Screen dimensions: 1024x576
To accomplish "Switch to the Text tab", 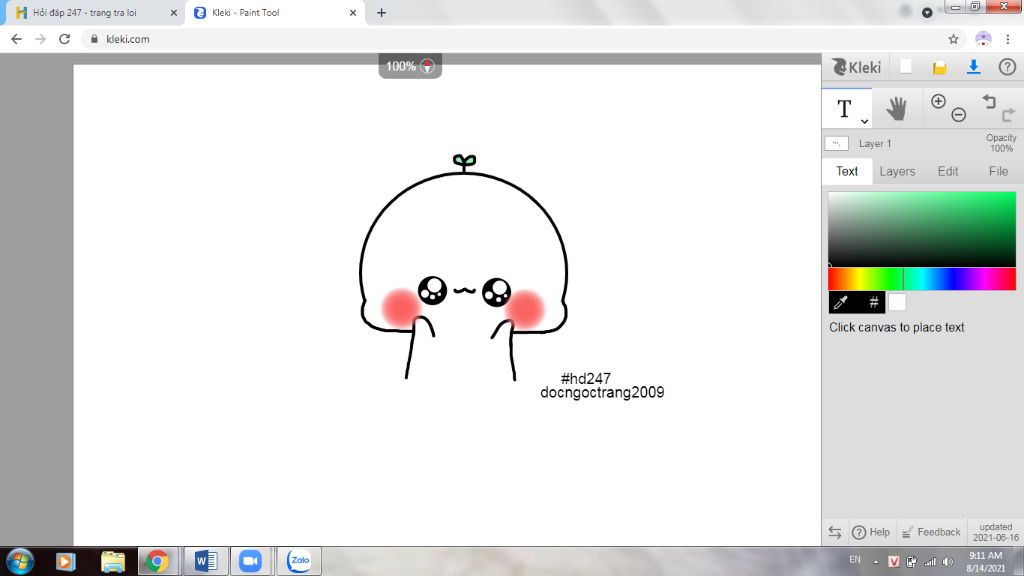I will [x=847, y=171].
